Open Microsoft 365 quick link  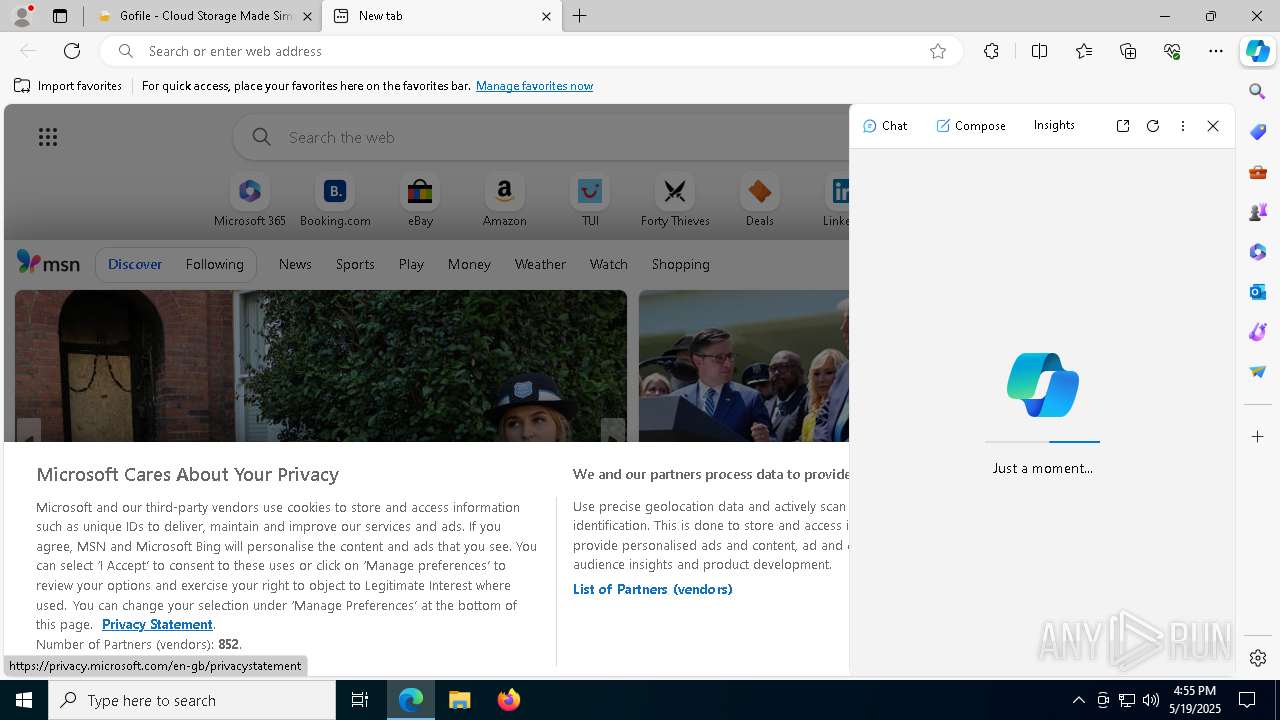pos(250,201)
